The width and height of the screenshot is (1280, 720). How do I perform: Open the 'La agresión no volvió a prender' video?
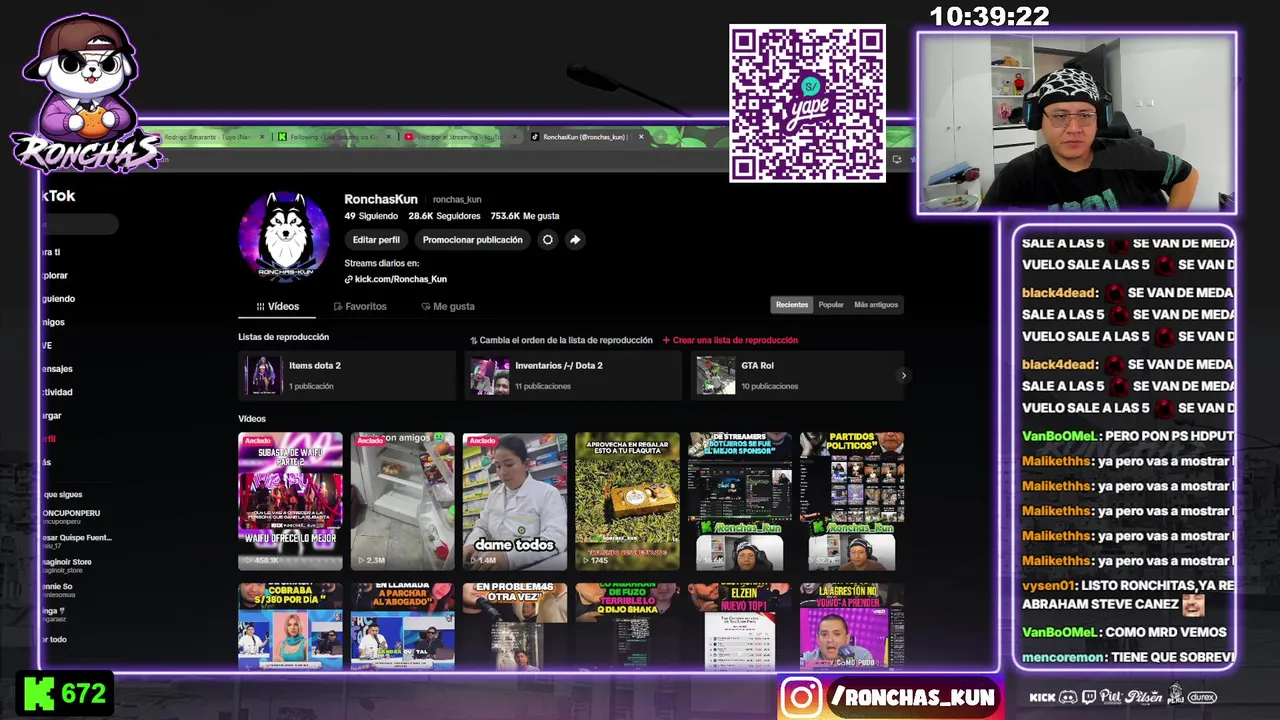coord(852,626)
